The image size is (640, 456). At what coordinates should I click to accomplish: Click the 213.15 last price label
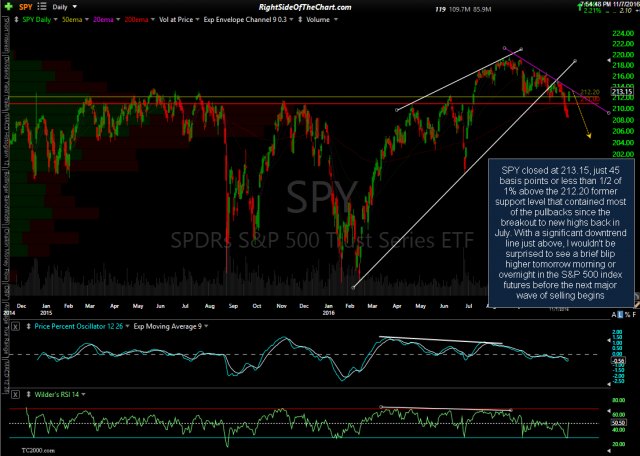(622, 92)
